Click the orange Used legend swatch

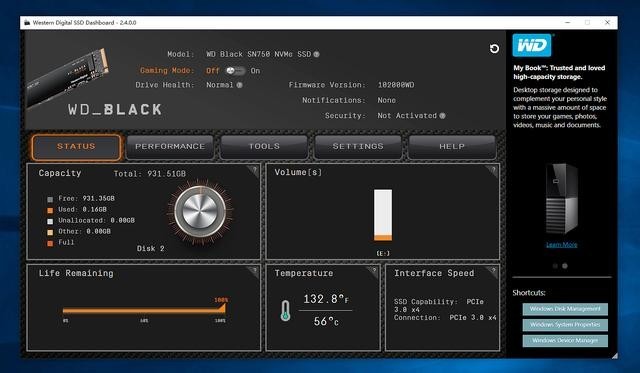pos(50,211)
